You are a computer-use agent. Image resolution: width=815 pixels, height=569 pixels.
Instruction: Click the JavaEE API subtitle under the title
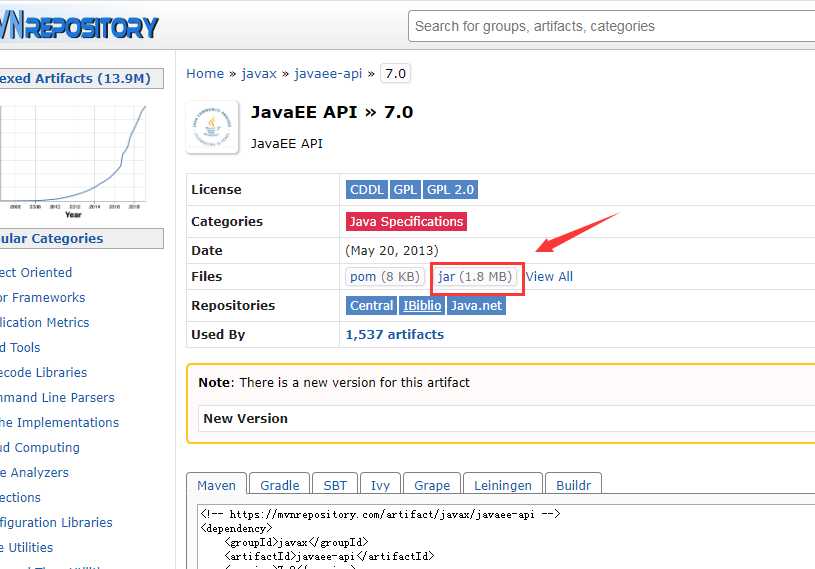(286, 143)
